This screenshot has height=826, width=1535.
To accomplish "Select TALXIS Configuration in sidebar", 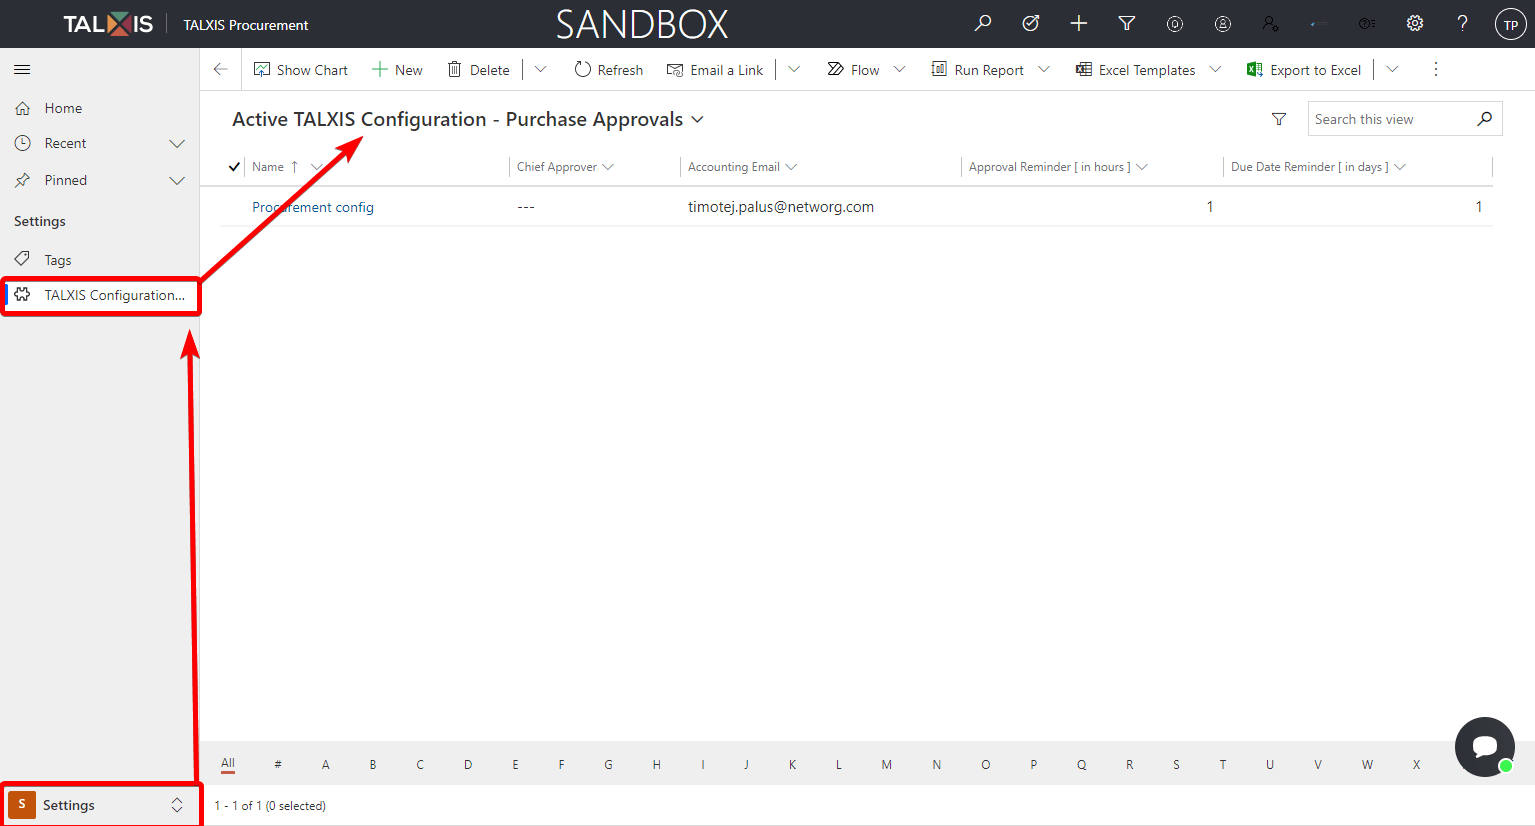I will 100,295.
